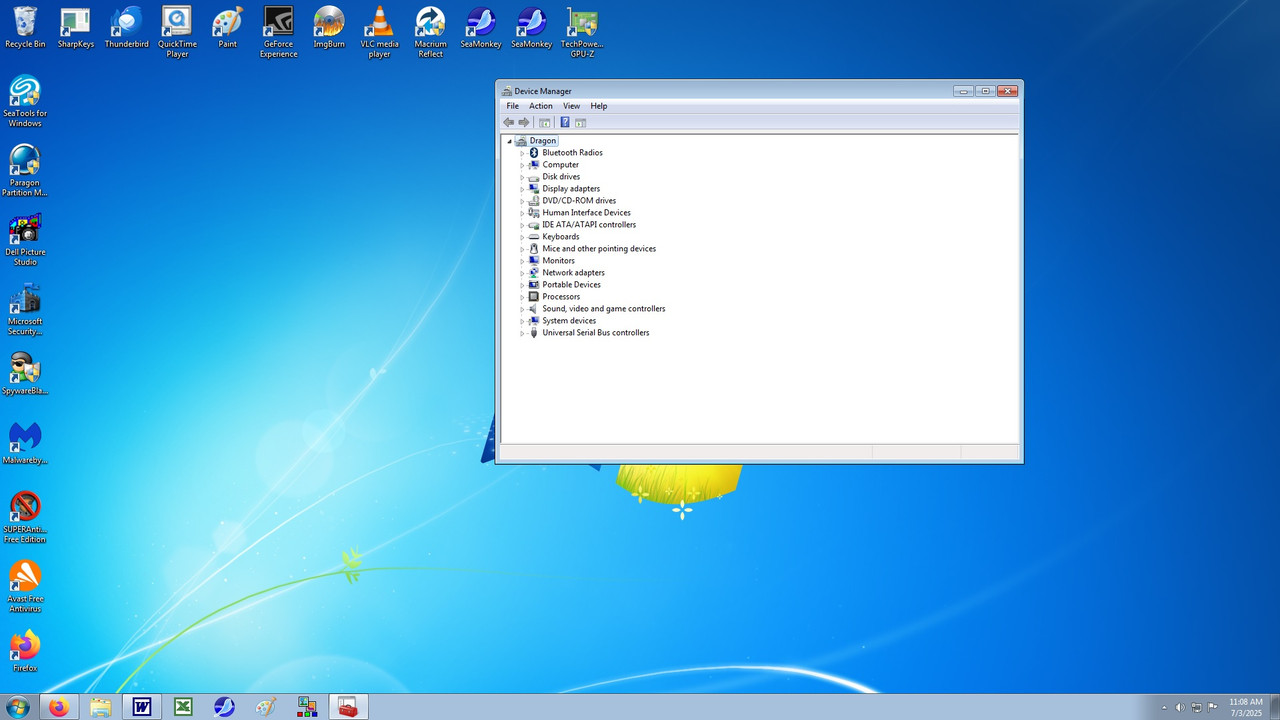Click the Word icon on taskbar
This screenshot has width=1280, height=720.
pyautogui.click(x=142, y=707)
